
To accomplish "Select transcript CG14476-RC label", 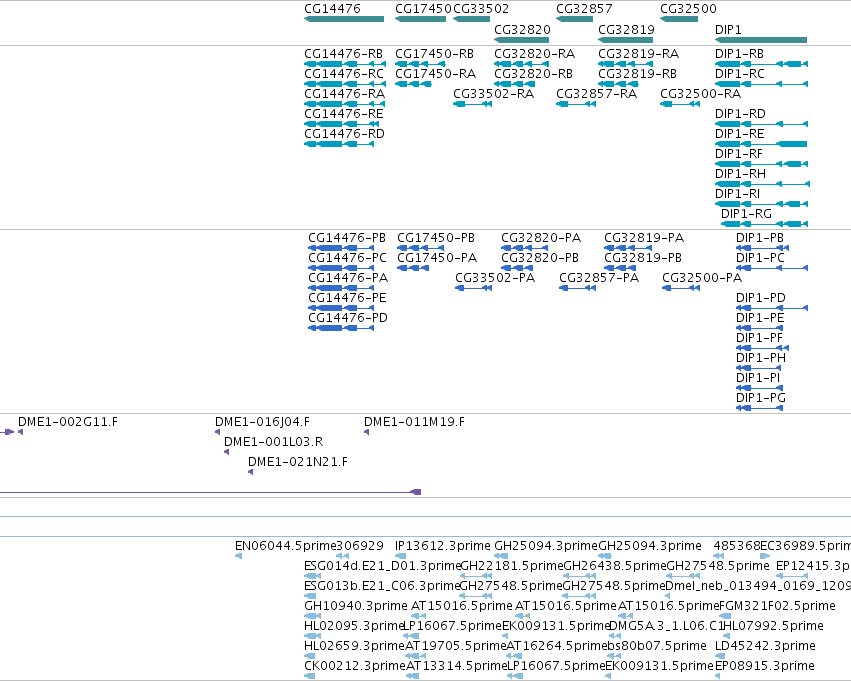I will [x=344, y=74].
